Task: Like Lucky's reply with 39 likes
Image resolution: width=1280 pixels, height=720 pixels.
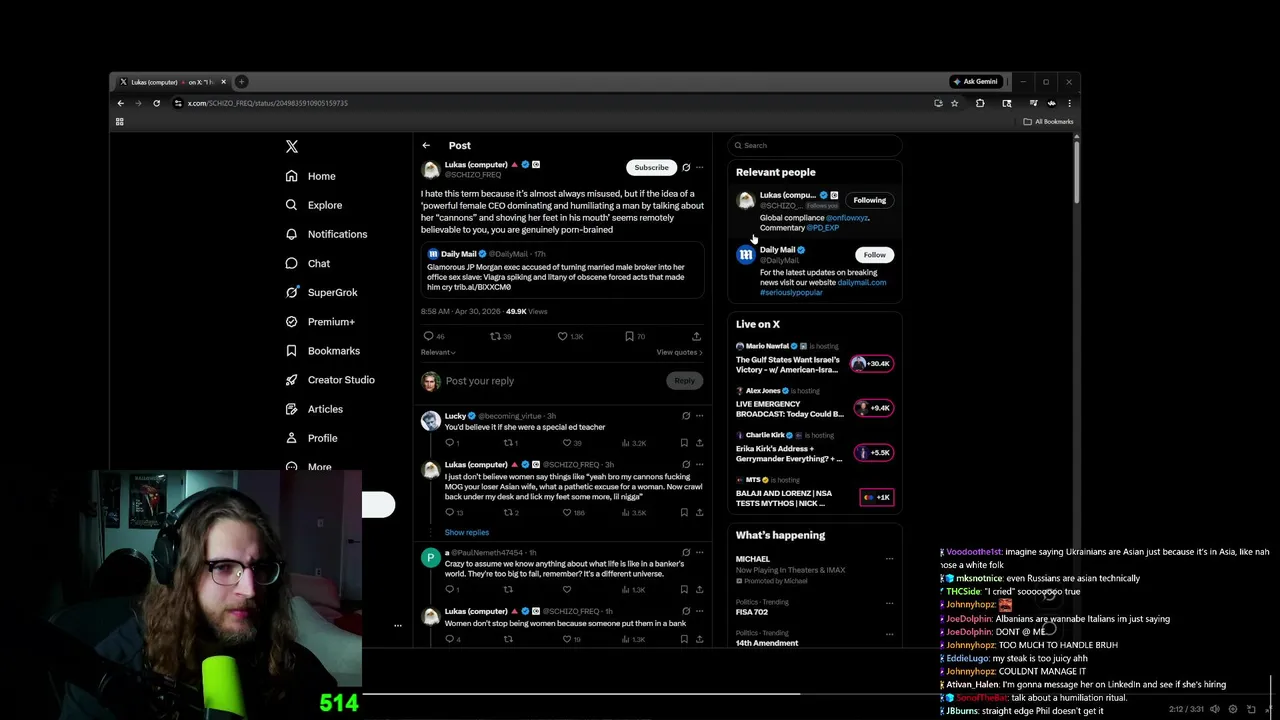Action: pos(567,443)
